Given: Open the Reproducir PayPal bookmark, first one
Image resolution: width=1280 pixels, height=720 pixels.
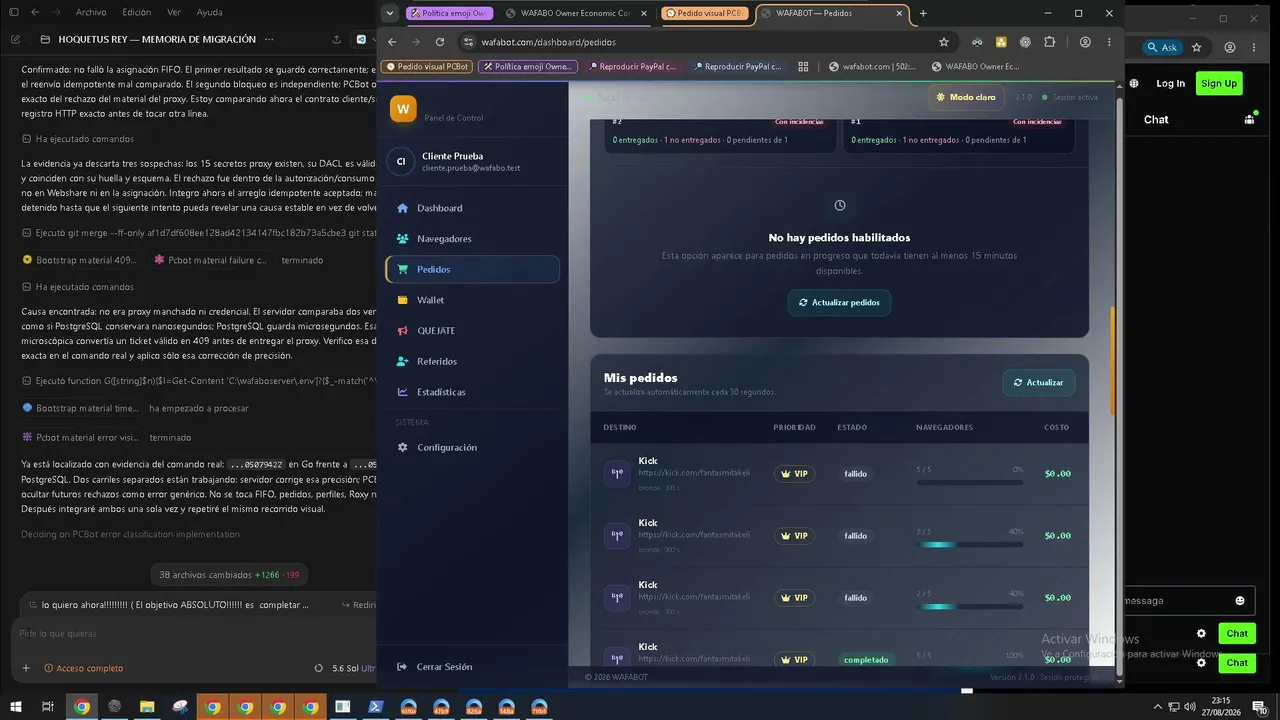Looking at the screenshot, I should (632, 67).
